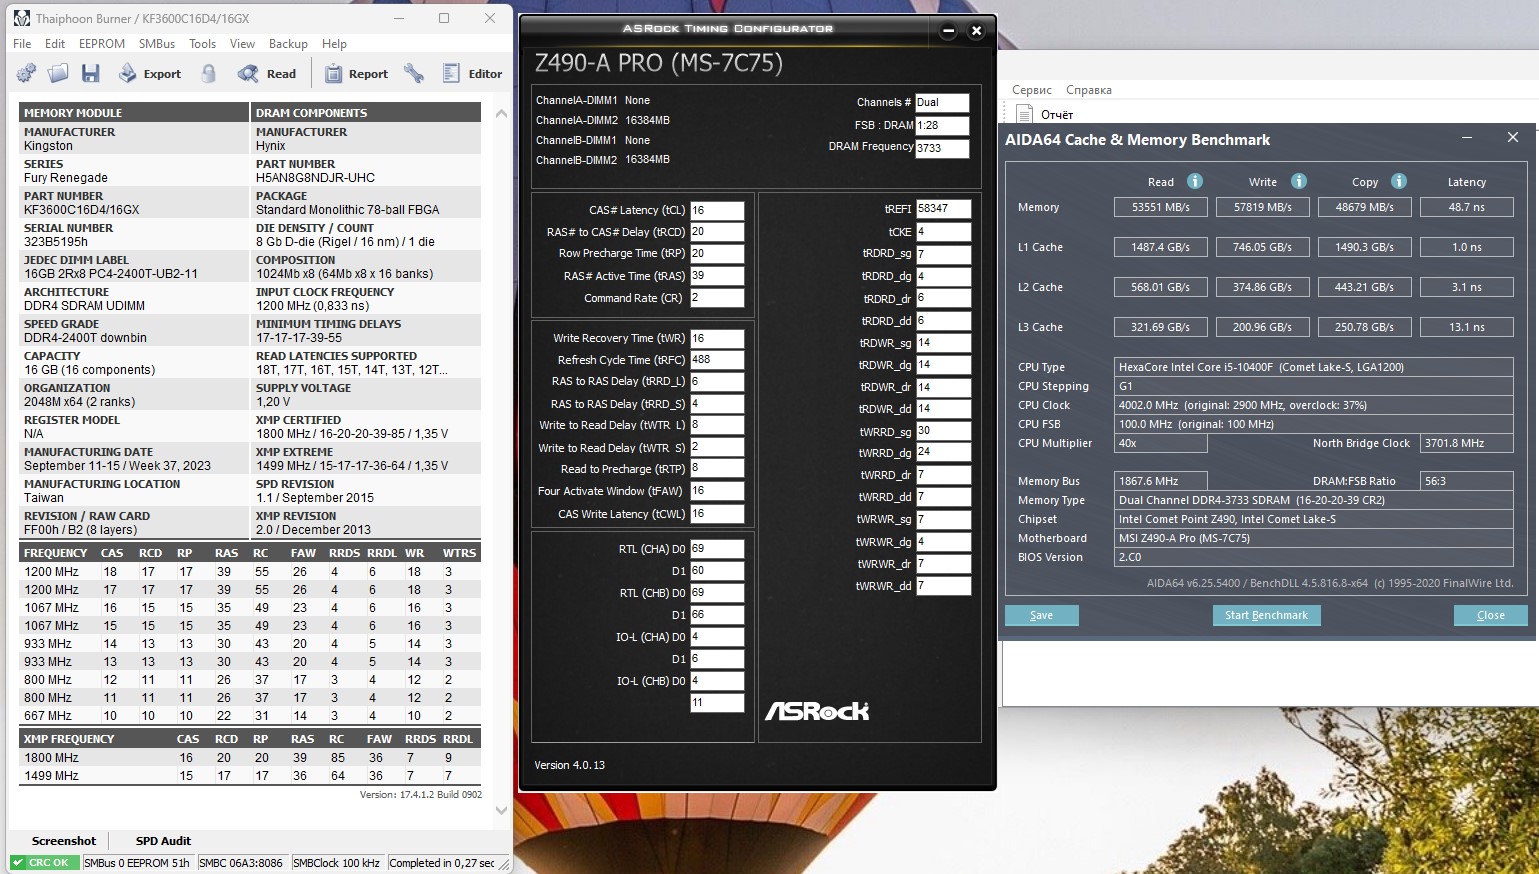Screen dimensions: 1539x874
Task: Click the Copy info icon in AIDA64 benchmark
Action: click(x=1399, y=181)
